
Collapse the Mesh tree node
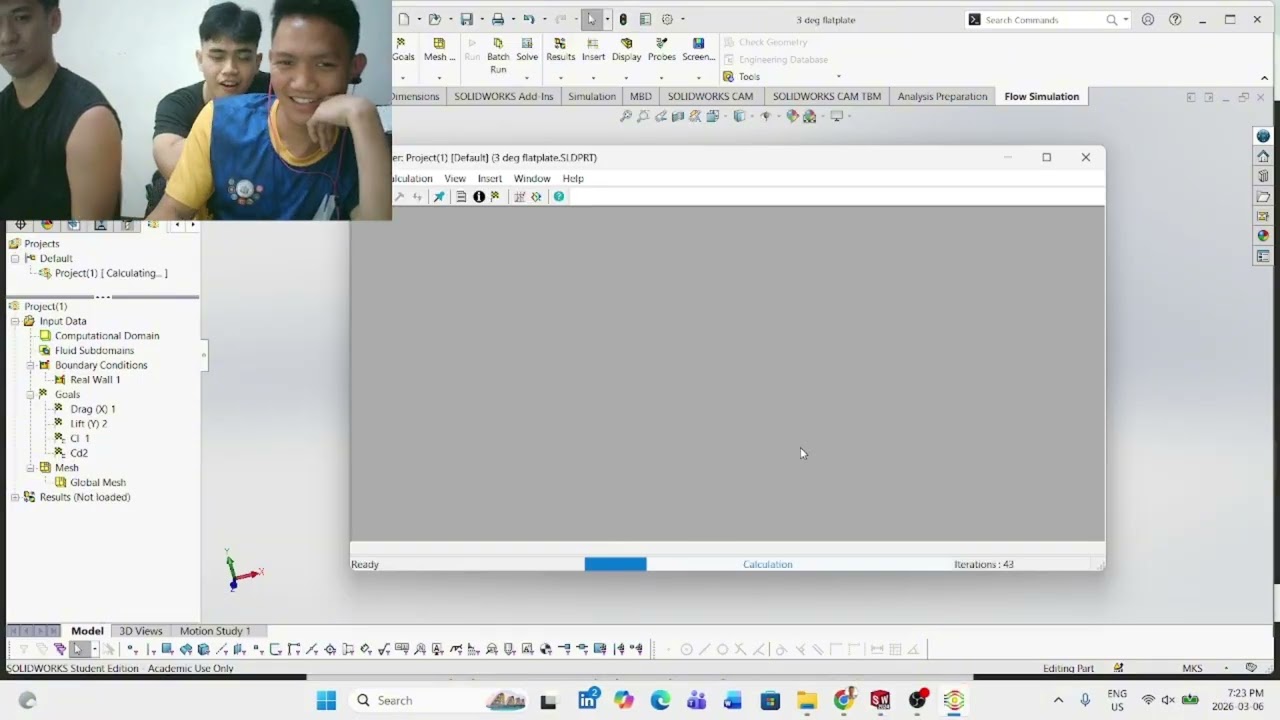30,467
